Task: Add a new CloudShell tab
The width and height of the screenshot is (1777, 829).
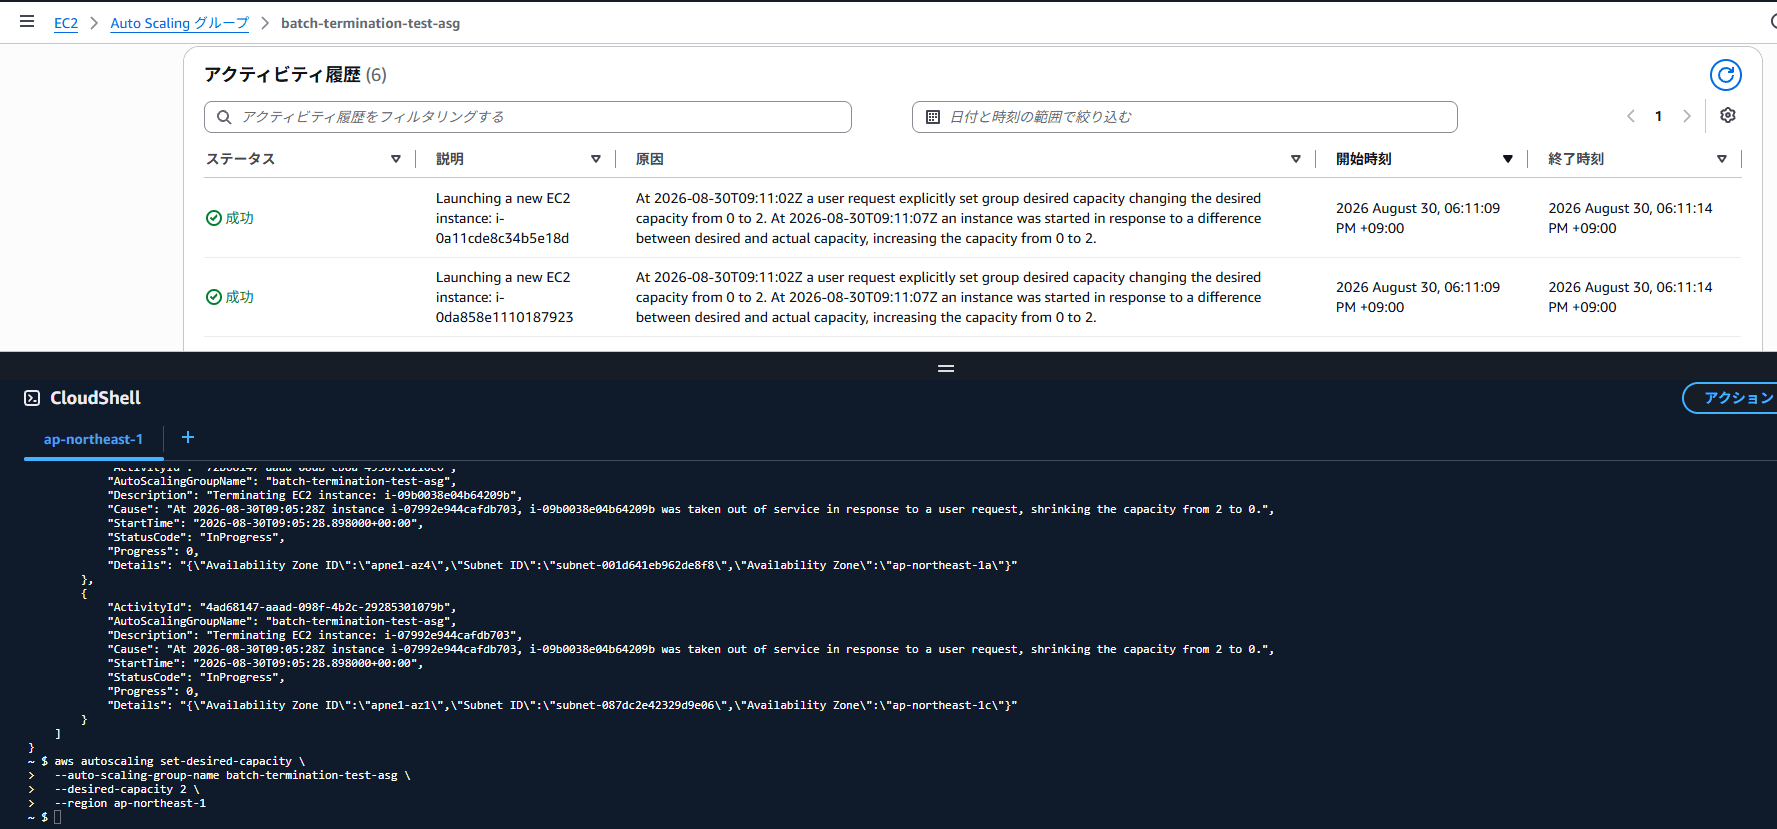Action: [187, 437]
